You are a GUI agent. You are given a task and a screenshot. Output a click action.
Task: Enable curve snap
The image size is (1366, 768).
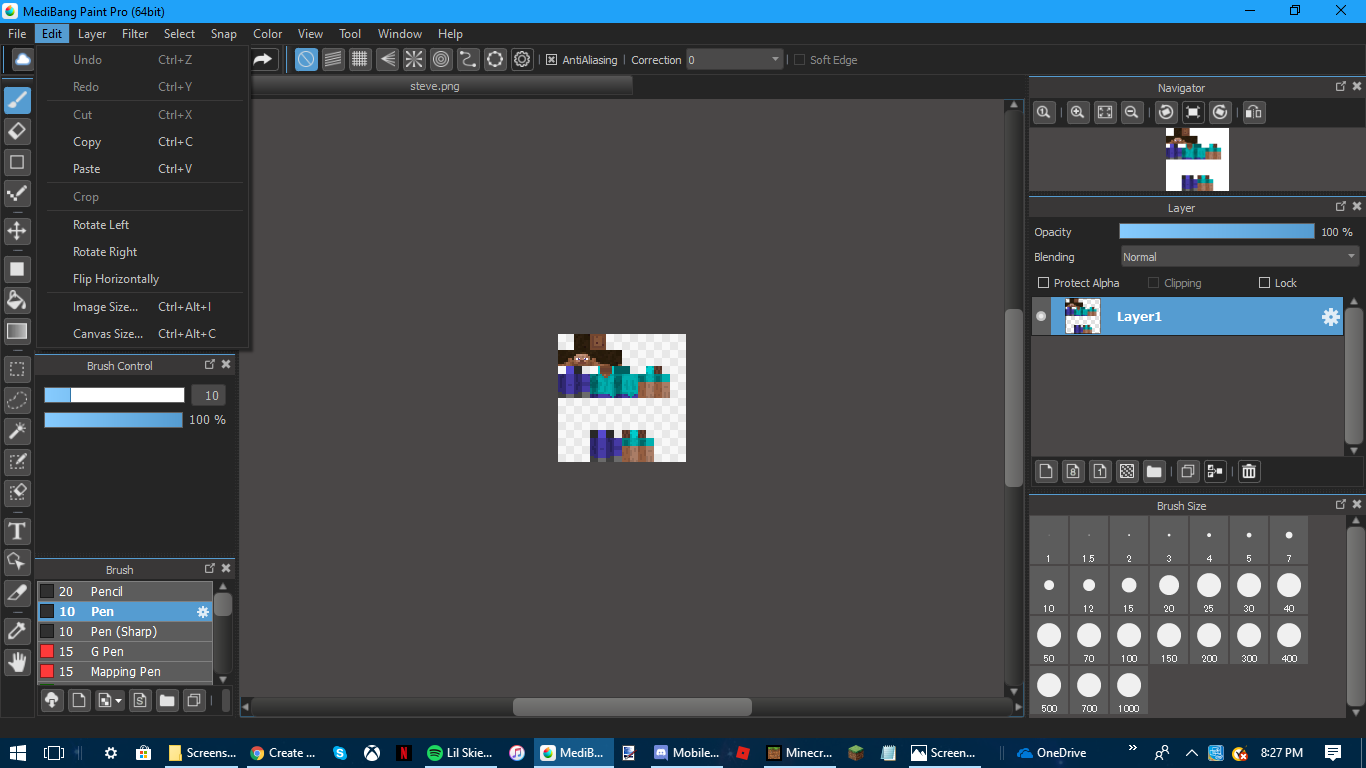(468, 60)
